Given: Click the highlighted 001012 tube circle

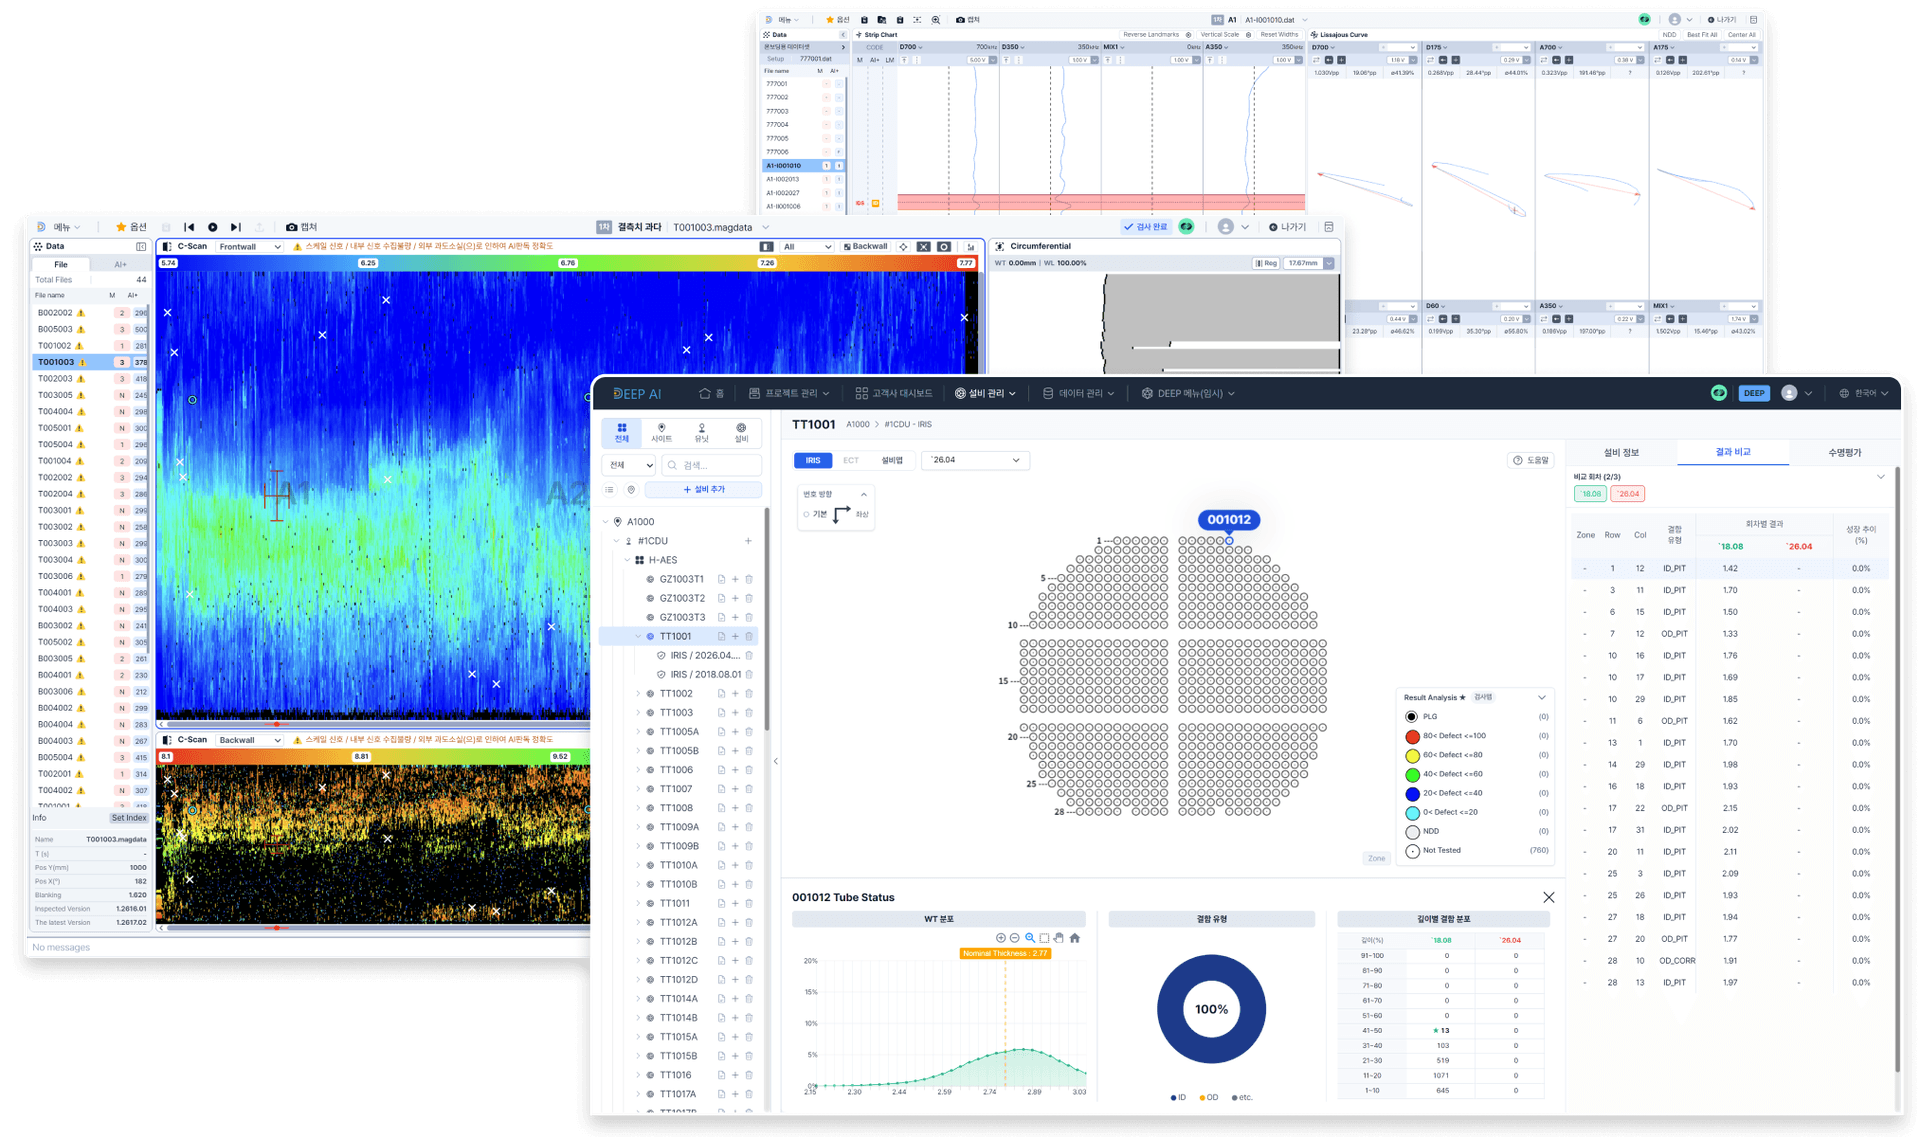Looking at the screenshot, I should (1229, 541).
